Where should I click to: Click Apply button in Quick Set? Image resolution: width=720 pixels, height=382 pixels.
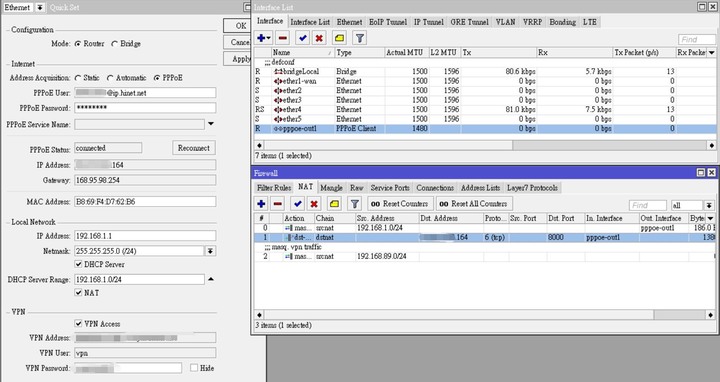[x=237, y=59]
